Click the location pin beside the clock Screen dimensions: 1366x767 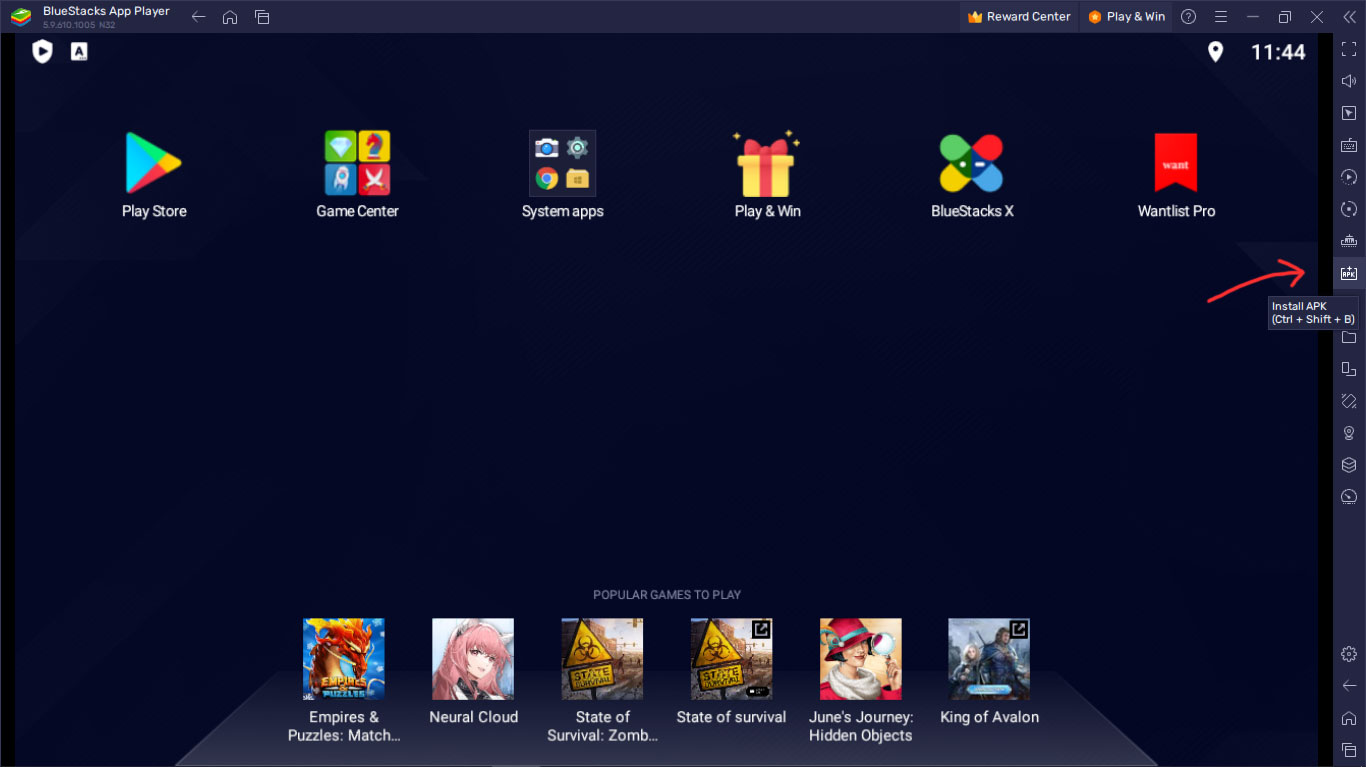pos(1215,52)
